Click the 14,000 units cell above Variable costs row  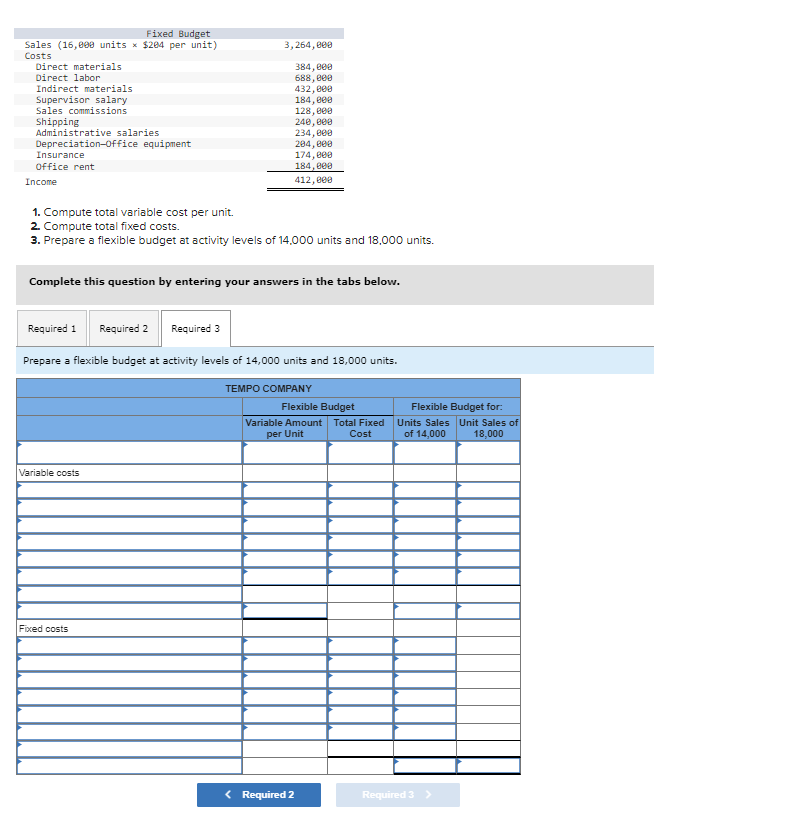point(425,452)
